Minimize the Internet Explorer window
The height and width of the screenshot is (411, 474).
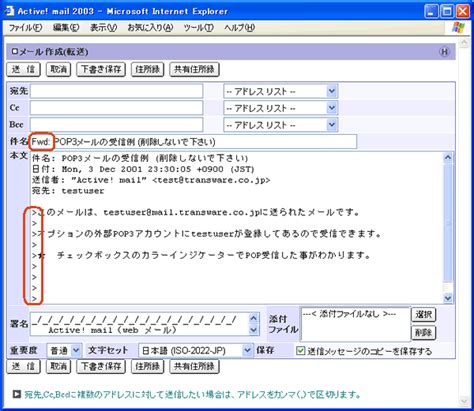(x=431, y=11)
